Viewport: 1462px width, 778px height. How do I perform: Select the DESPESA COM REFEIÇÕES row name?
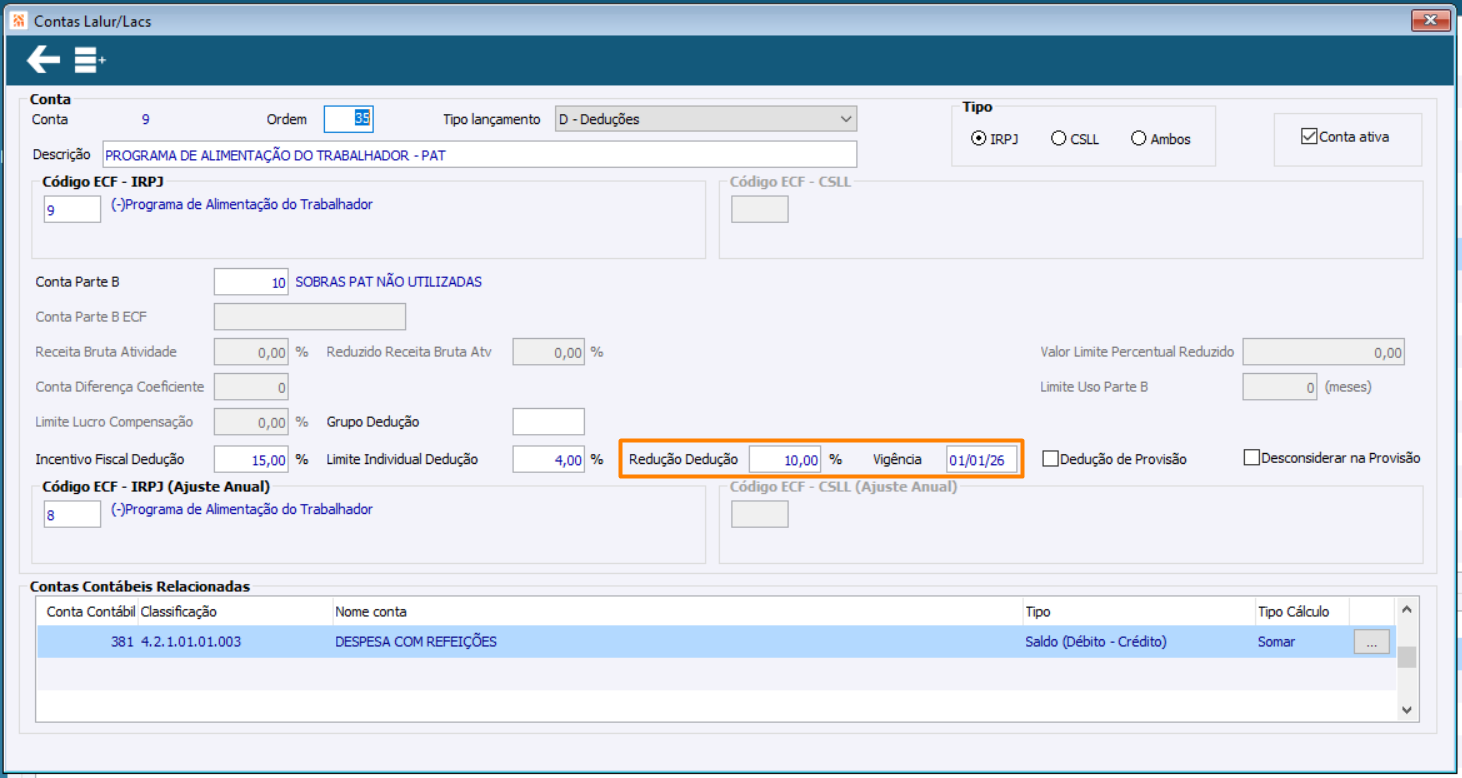click(416, 642)
